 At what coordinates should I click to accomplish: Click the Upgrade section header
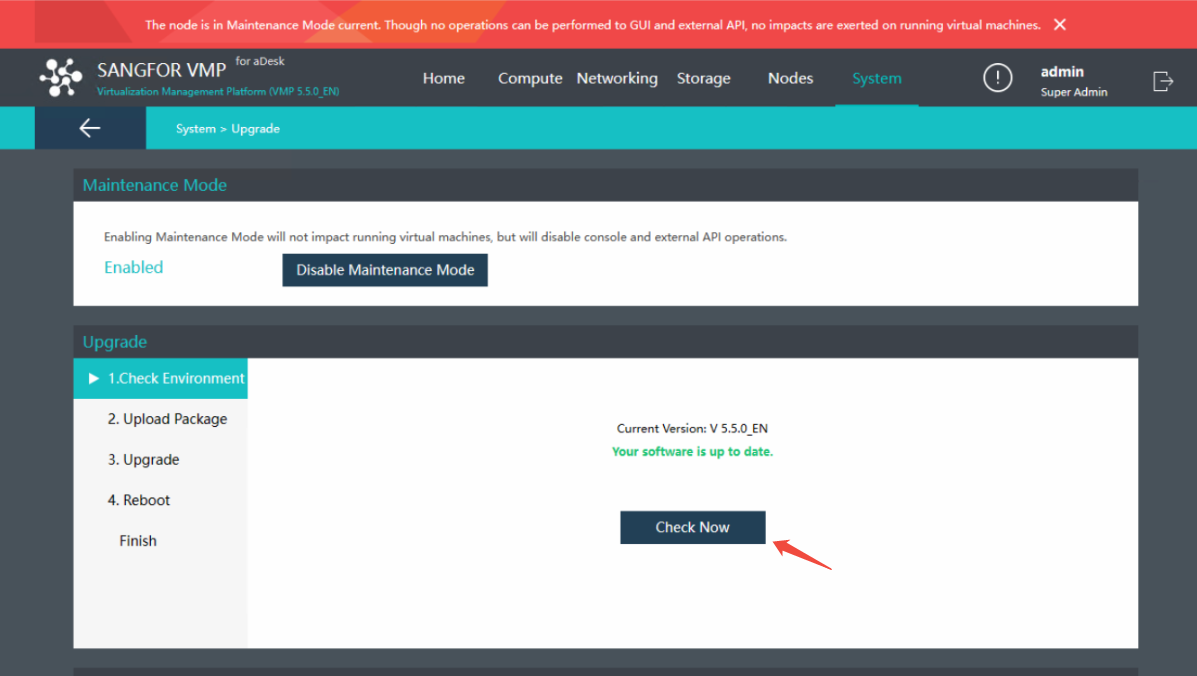[605, 342]
